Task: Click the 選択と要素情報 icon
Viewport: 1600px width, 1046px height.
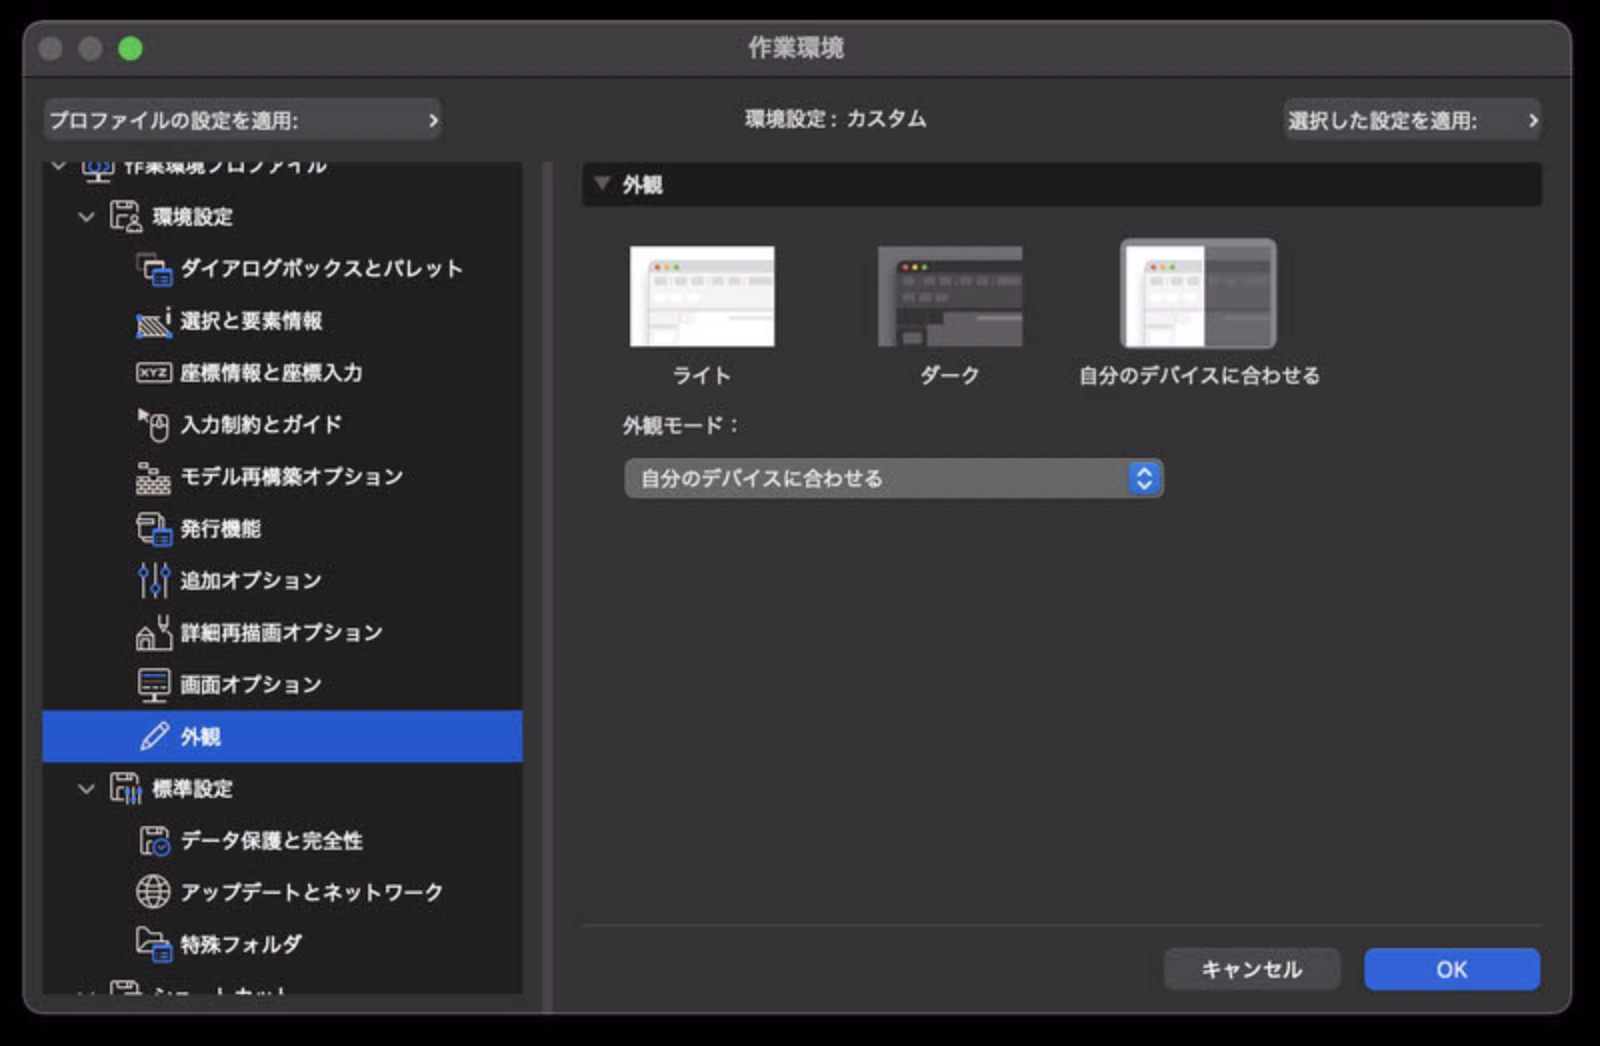Action: coord(154,320)
